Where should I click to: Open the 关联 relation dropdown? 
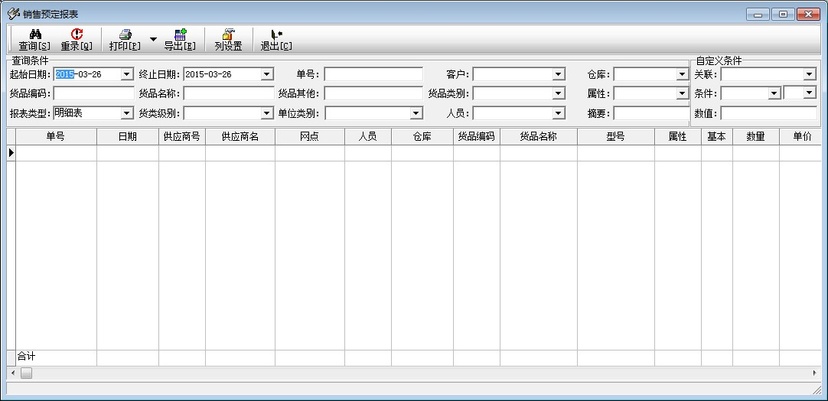(810, 74)
